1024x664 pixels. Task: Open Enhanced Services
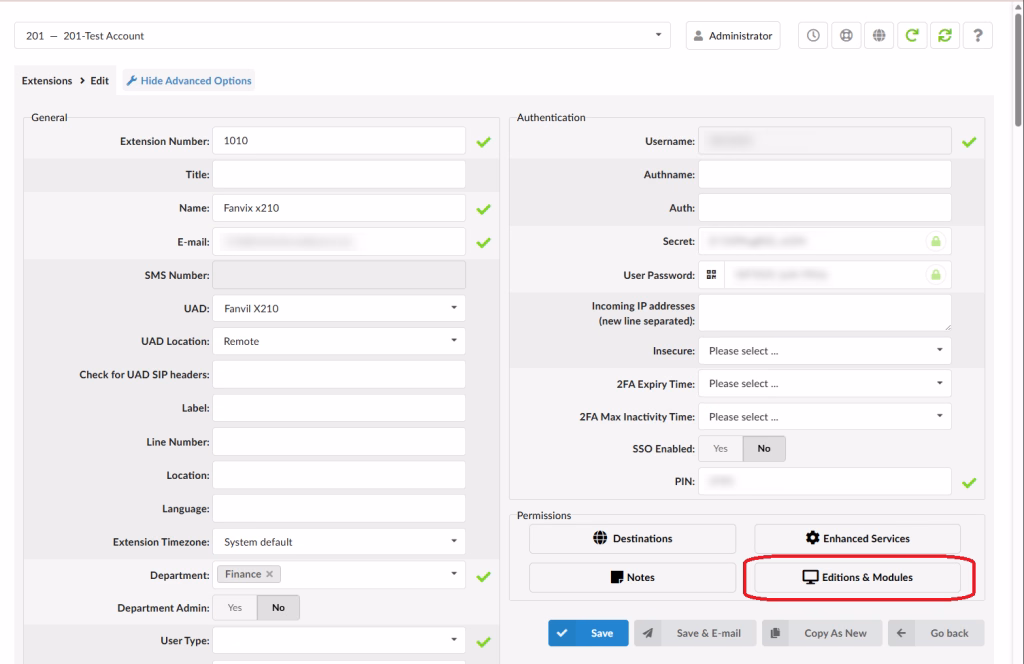click(857, 539)
